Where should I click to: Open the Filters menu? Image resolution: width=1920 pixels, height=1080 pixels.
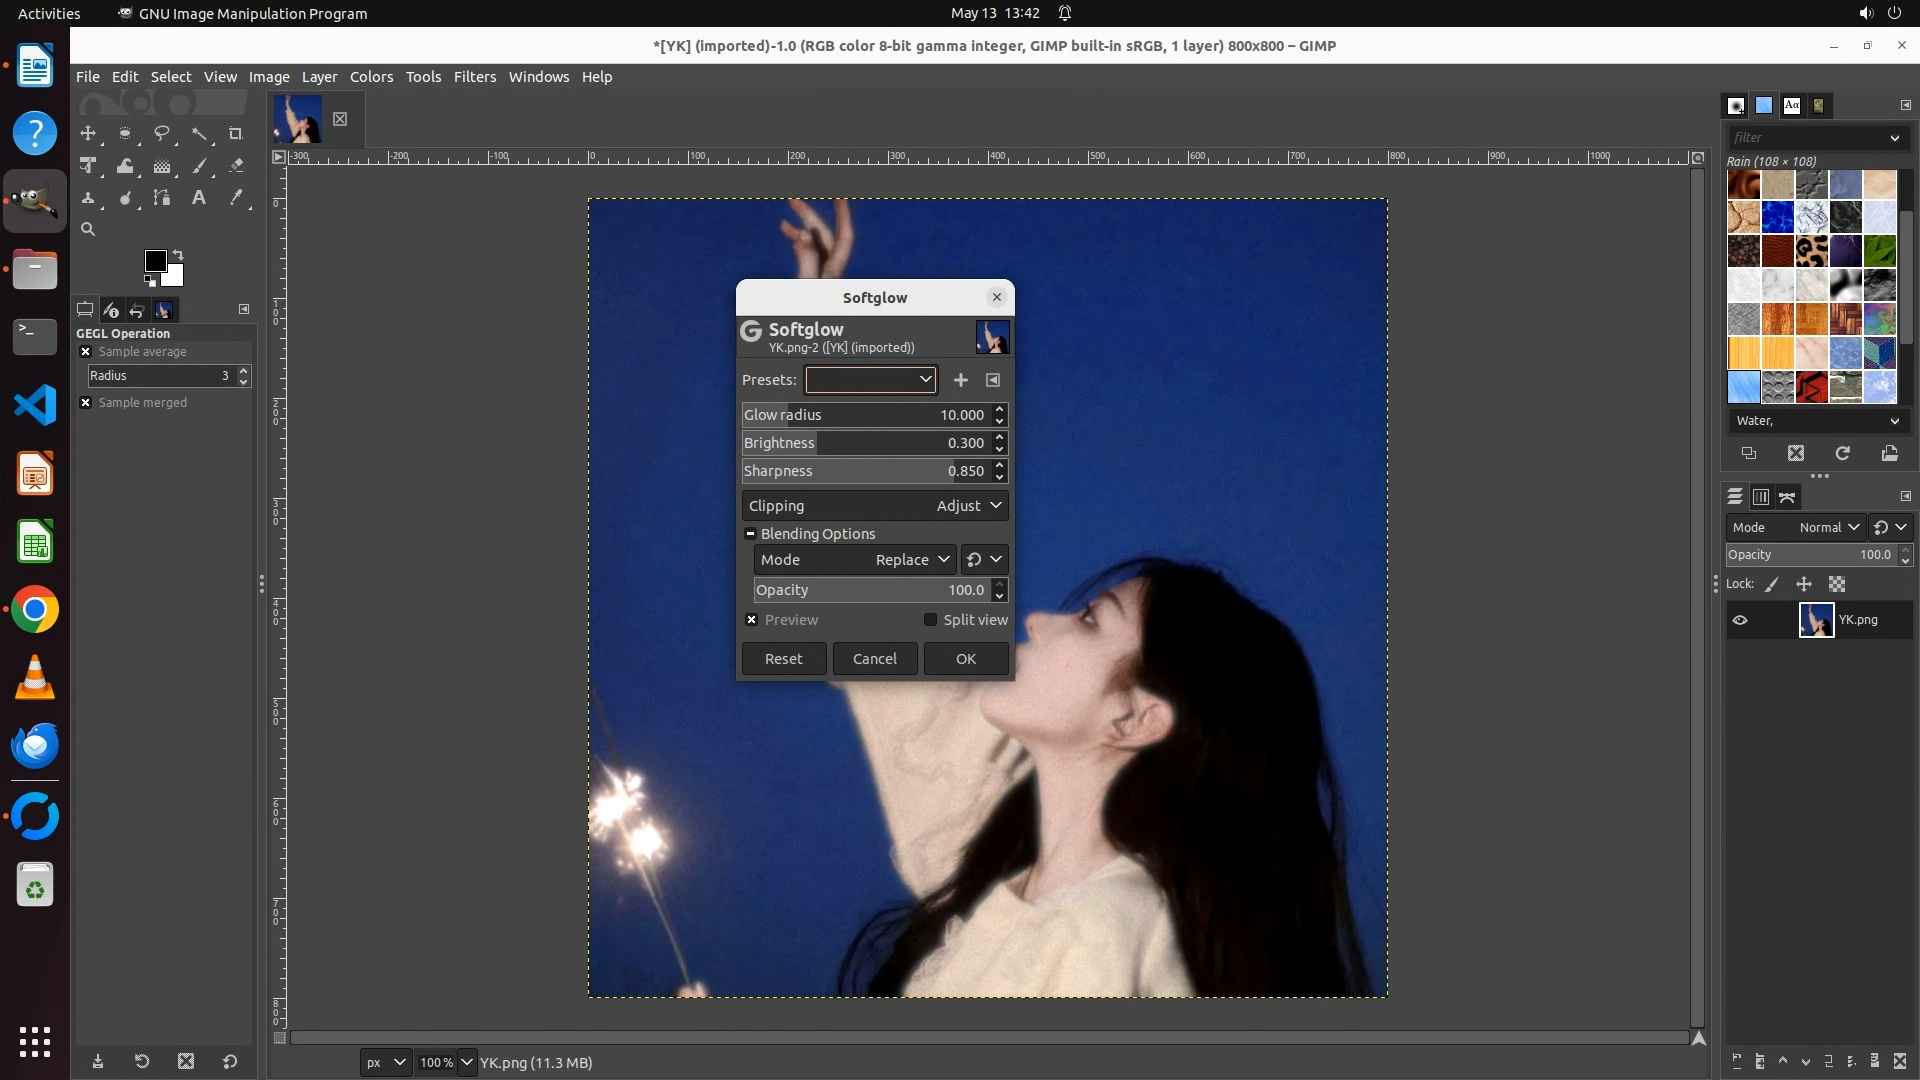[474, 77]
